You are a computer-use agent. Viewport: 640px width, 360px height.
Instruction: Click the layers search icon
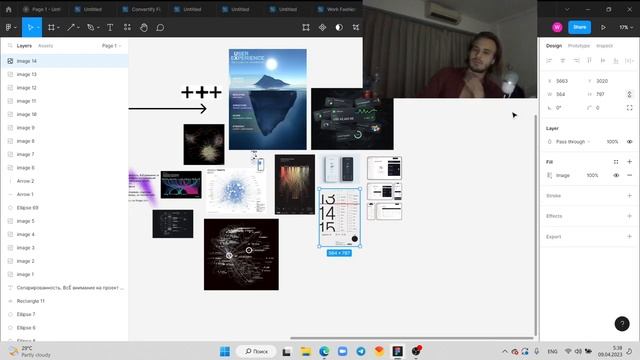coord(10,45)
